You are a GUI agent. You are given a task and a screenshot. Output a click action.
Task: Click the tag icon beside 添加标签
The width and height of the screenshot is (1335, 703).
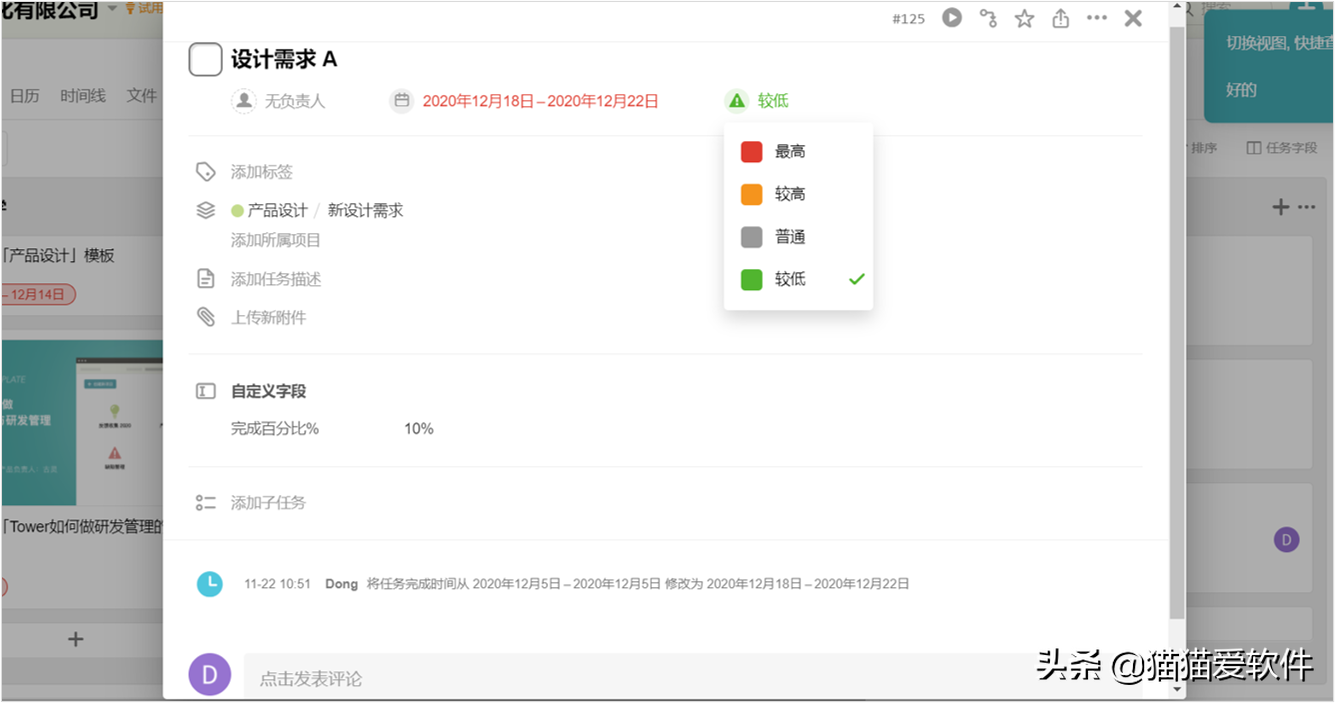coord(206,171)
